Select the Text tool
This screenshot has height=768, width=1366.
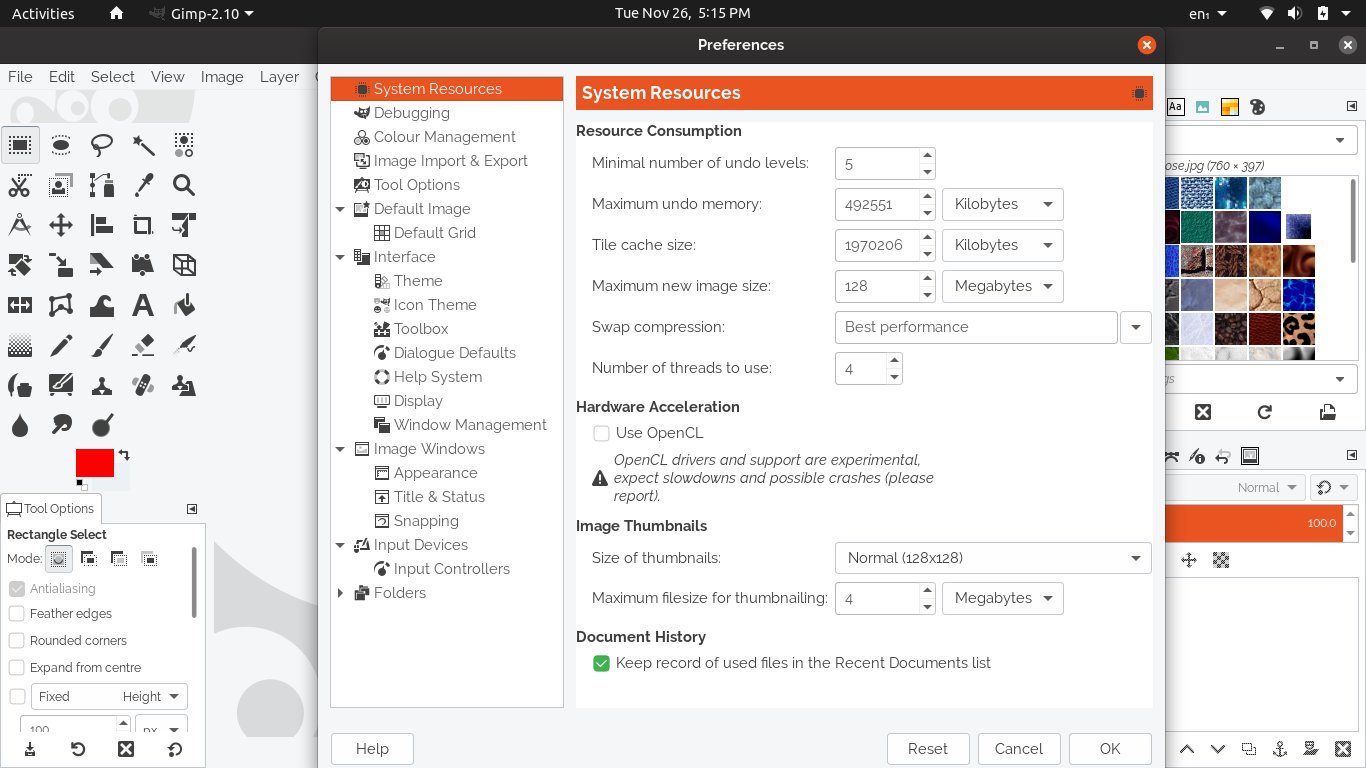[x=143, y=305]
